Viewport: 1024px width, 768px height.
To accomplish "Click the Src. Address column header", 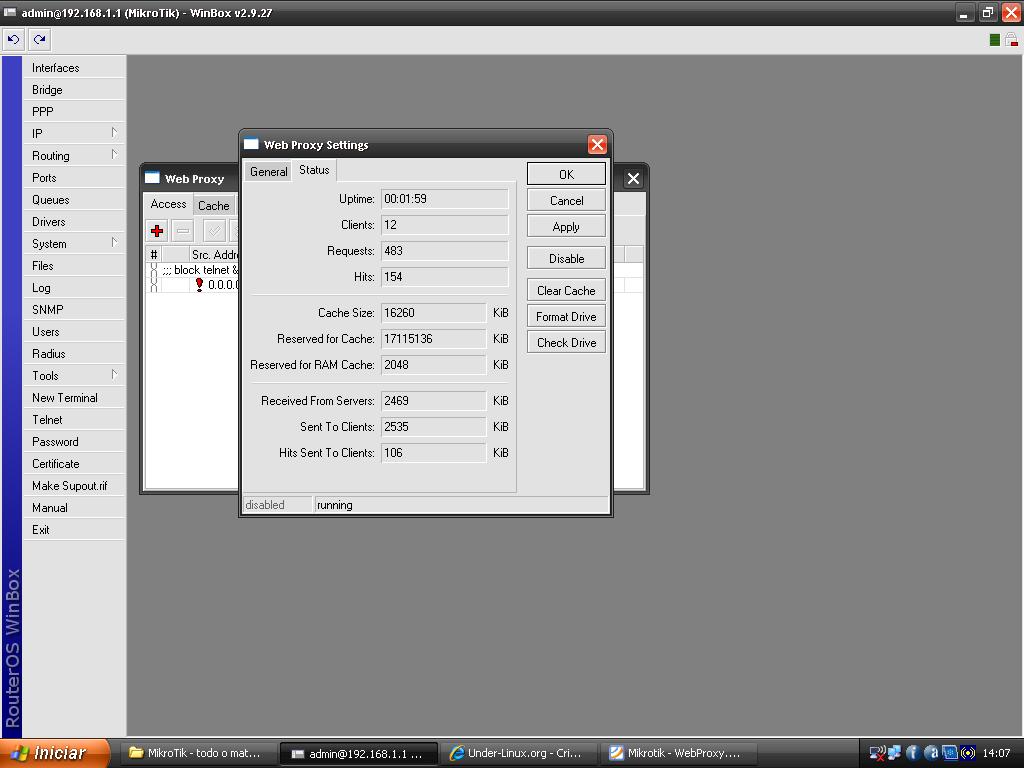I will pyautogui.click(x=214, y=254).
